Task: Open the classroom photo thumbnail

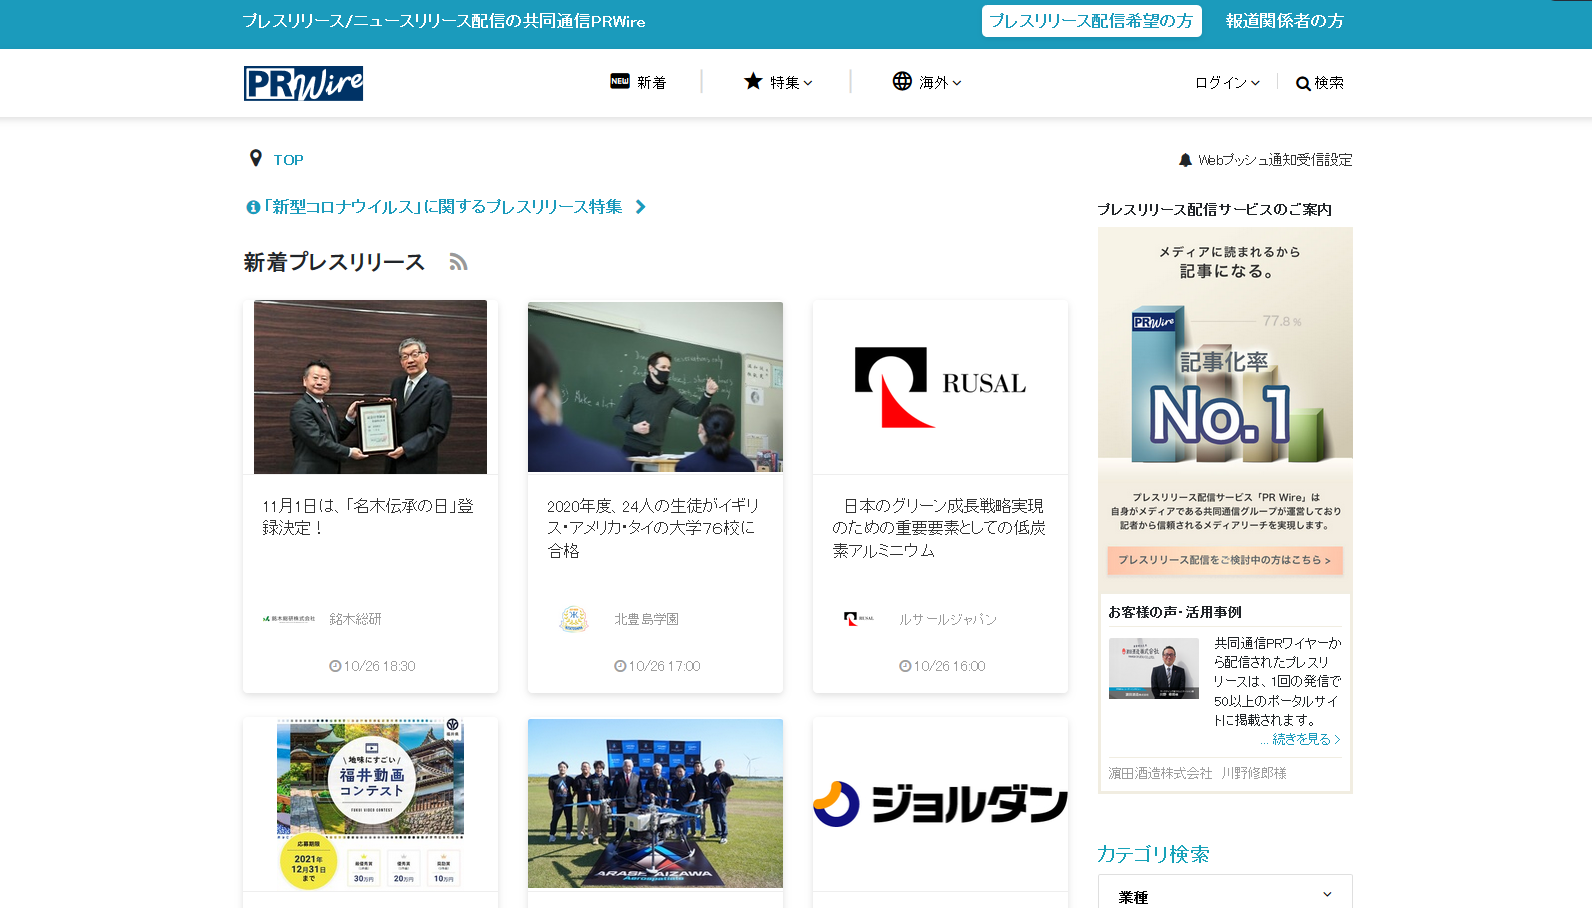Action: pyautogui.click(x=655, y=387)
